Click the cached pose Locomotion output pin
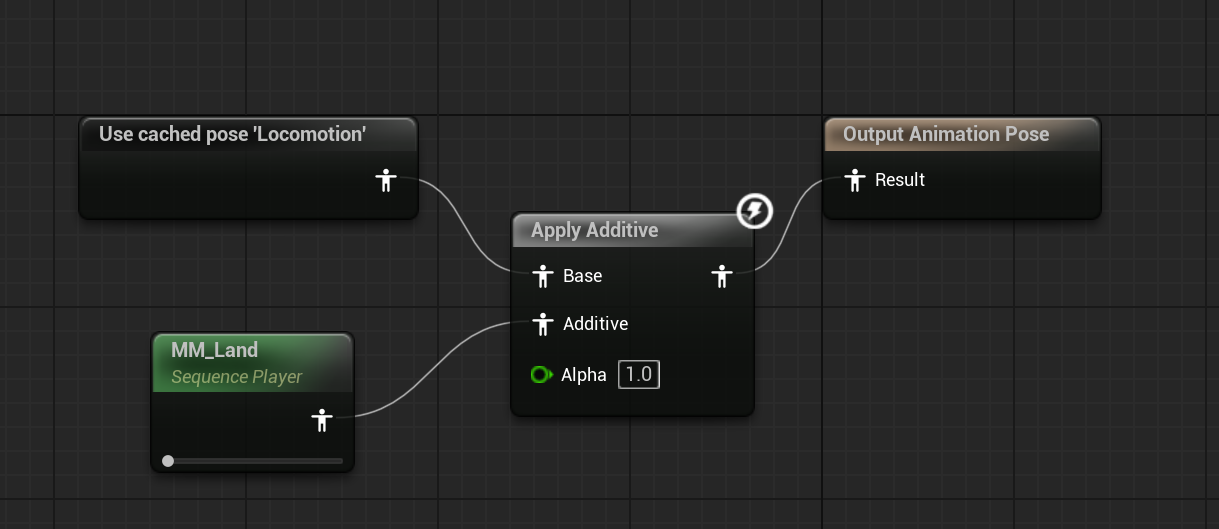 pos(386,181)
